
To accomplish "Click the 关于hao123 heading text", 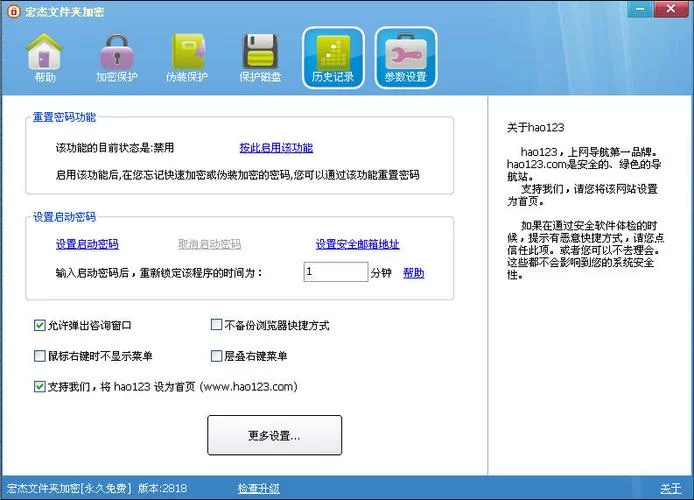I will (536, 128).
